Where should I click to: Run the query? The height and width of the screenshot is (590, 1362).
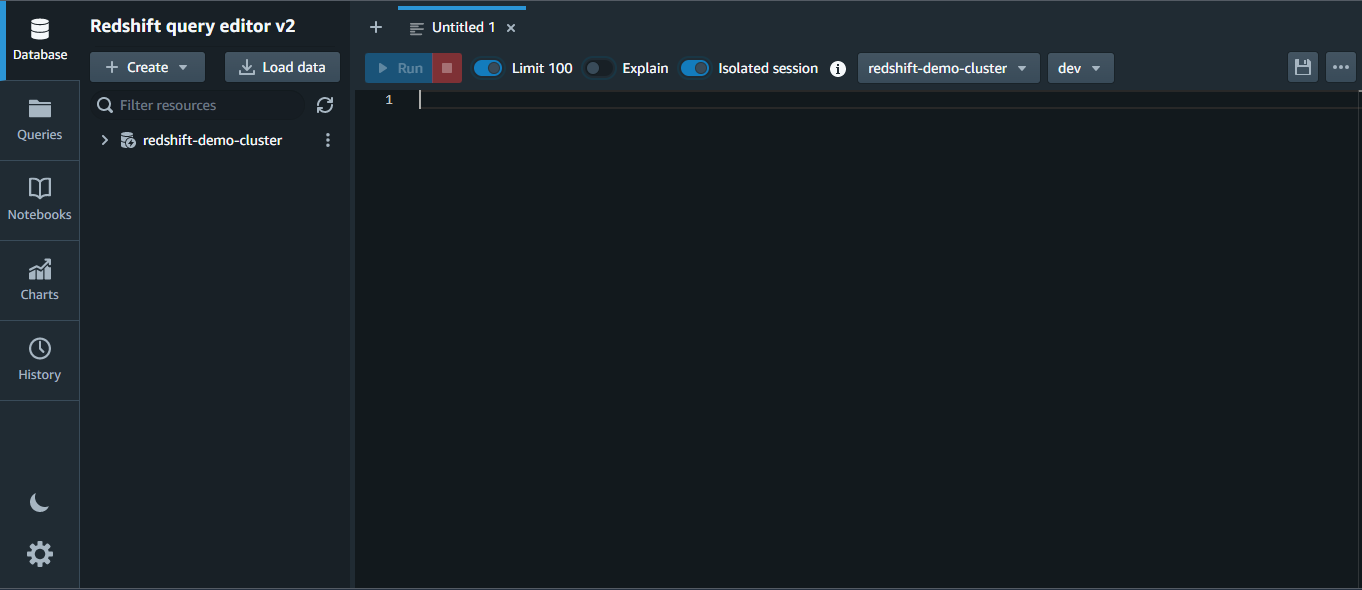pos(399,68)
